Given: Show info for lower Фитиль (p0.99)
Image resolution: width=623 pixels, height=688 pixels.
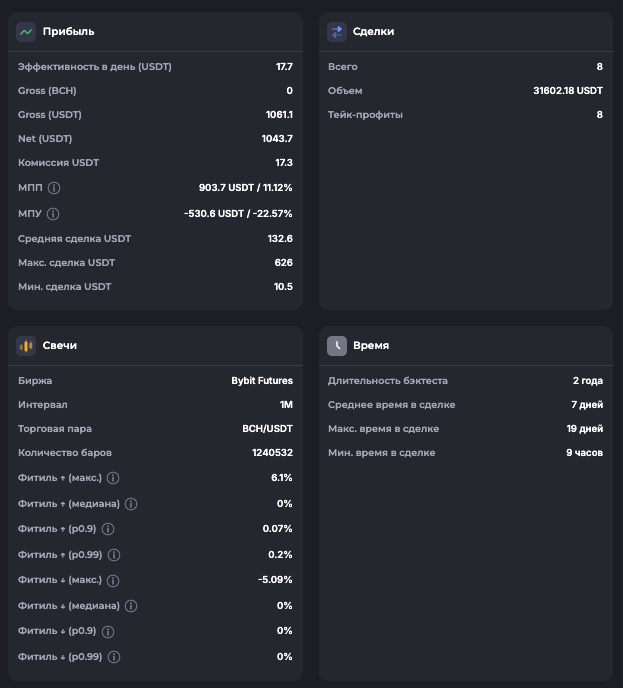Looking at the screenshot, I should click(113, 657).
